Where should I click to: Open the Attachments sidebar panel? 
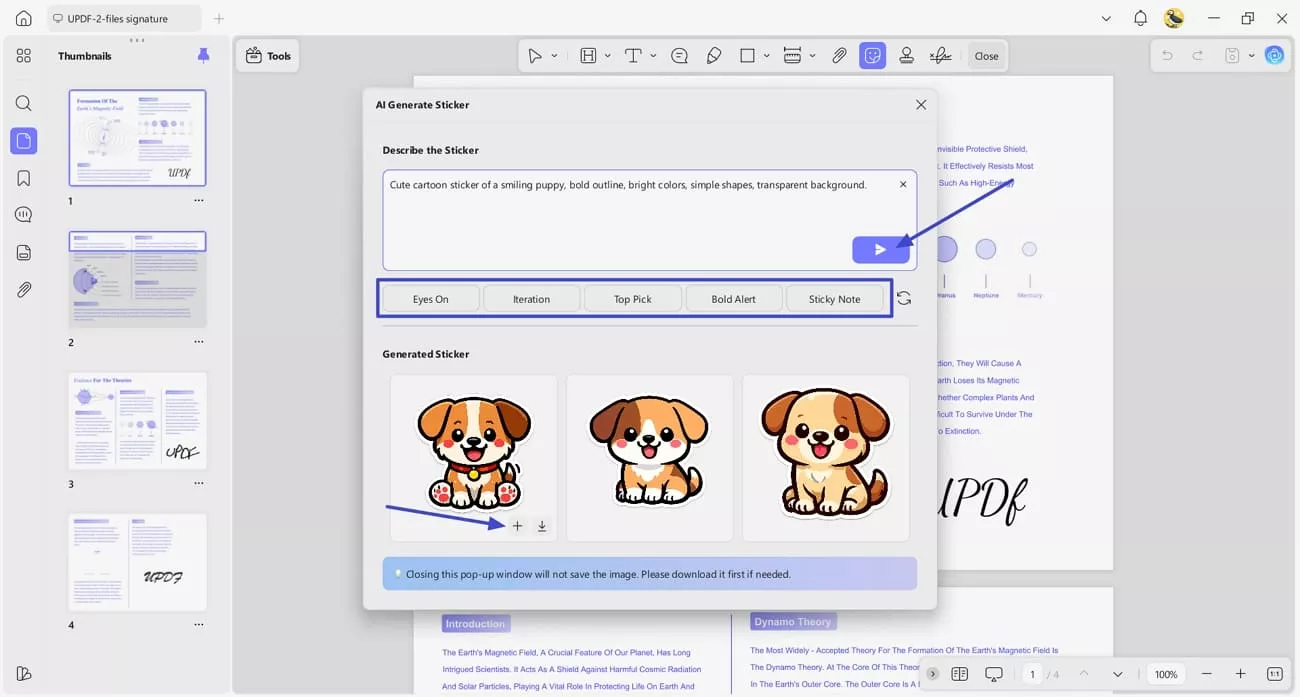click(x=24, y=290)
